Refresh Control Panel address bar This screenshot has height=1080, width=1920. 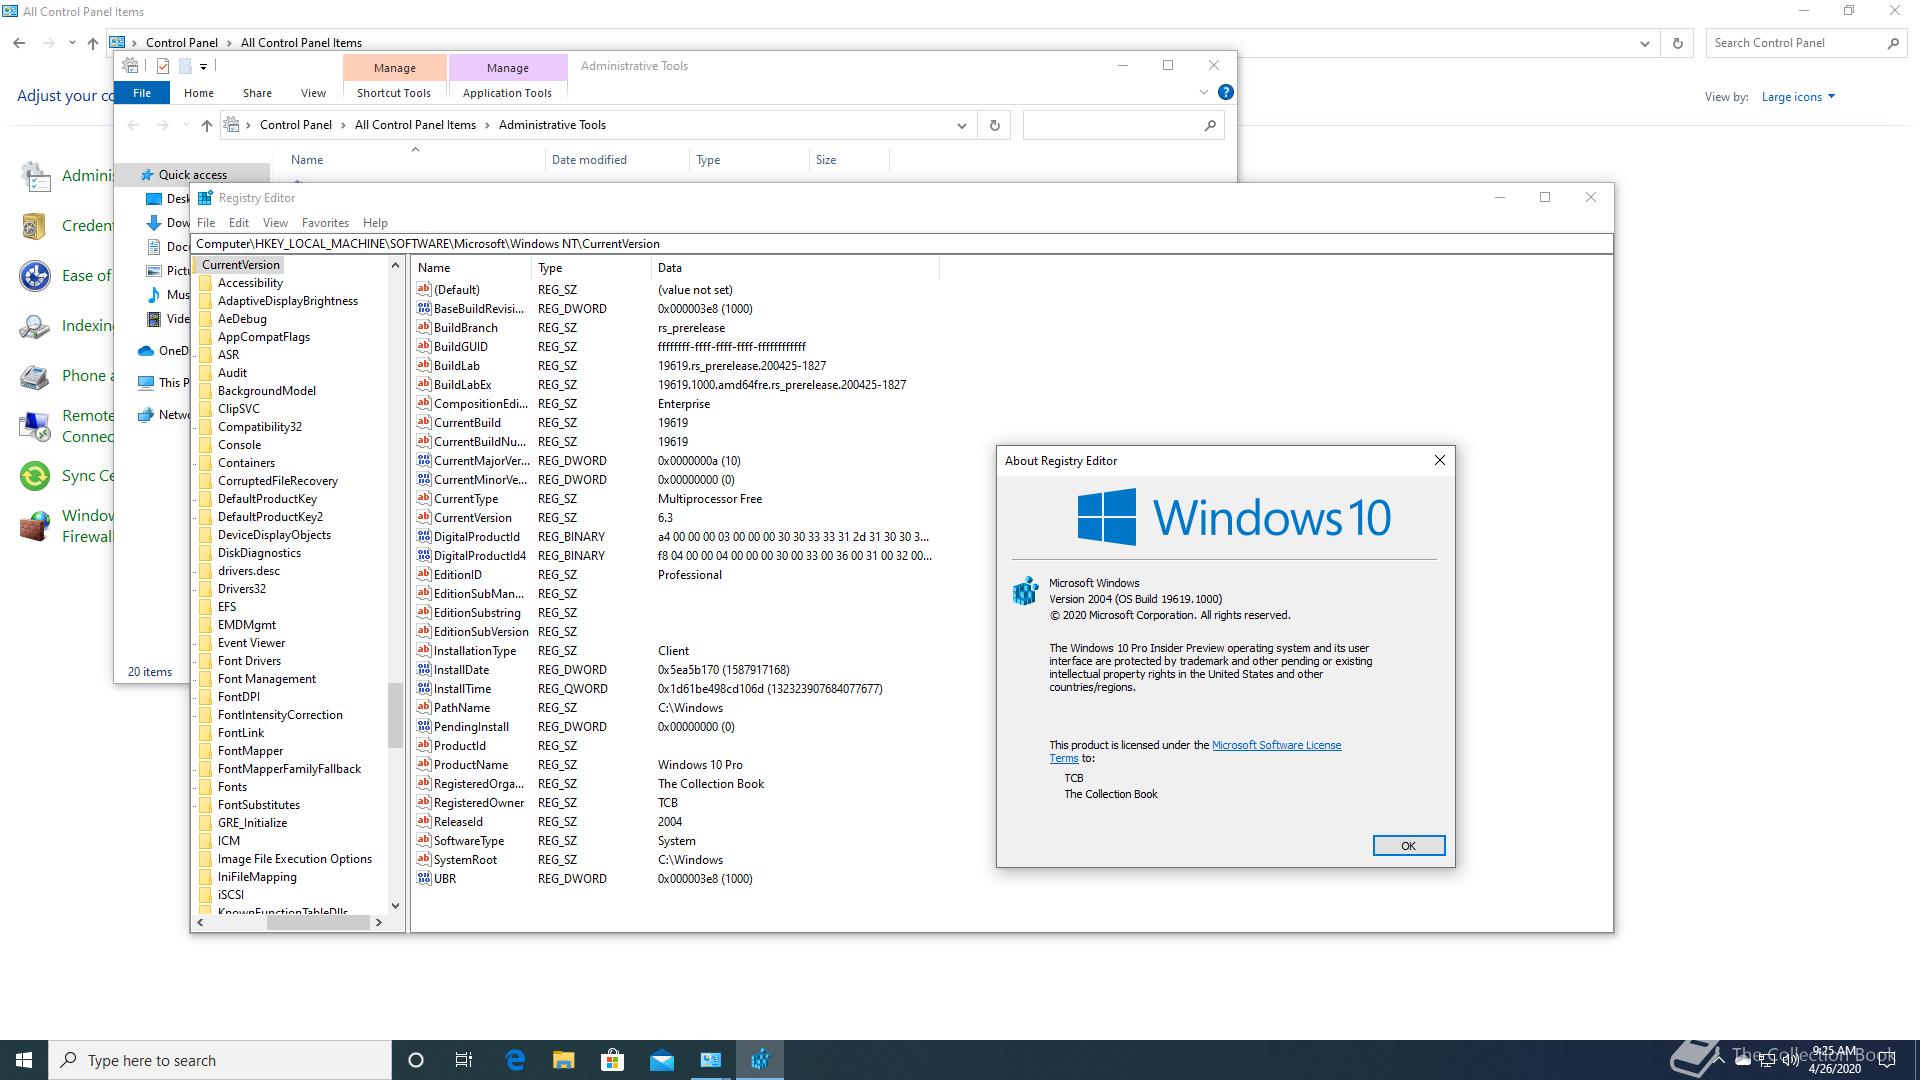1677,43
